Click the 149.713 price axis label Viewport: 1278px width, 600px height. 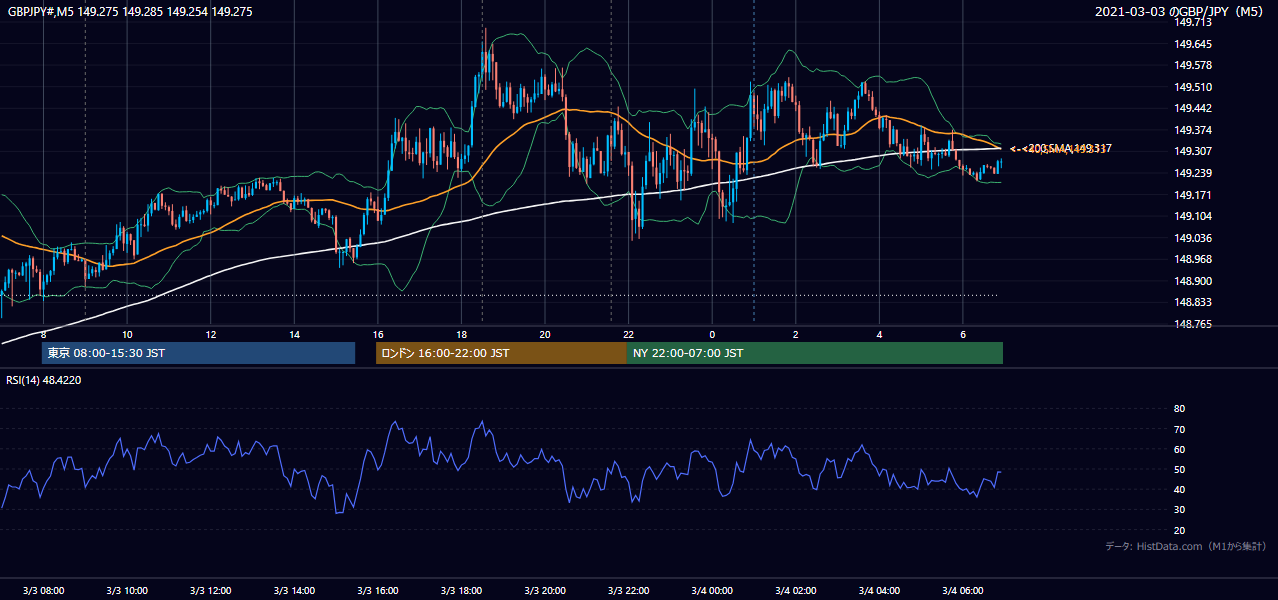[x=1193, y=23]
